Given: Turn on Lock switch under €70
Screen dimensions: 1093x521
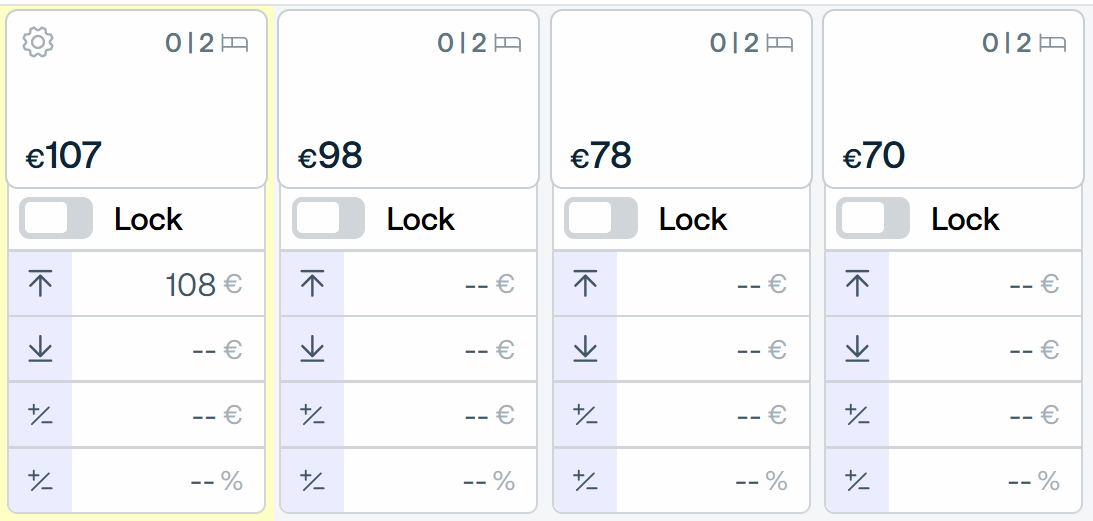Looking at the screenshot, I should coord(873,218).
